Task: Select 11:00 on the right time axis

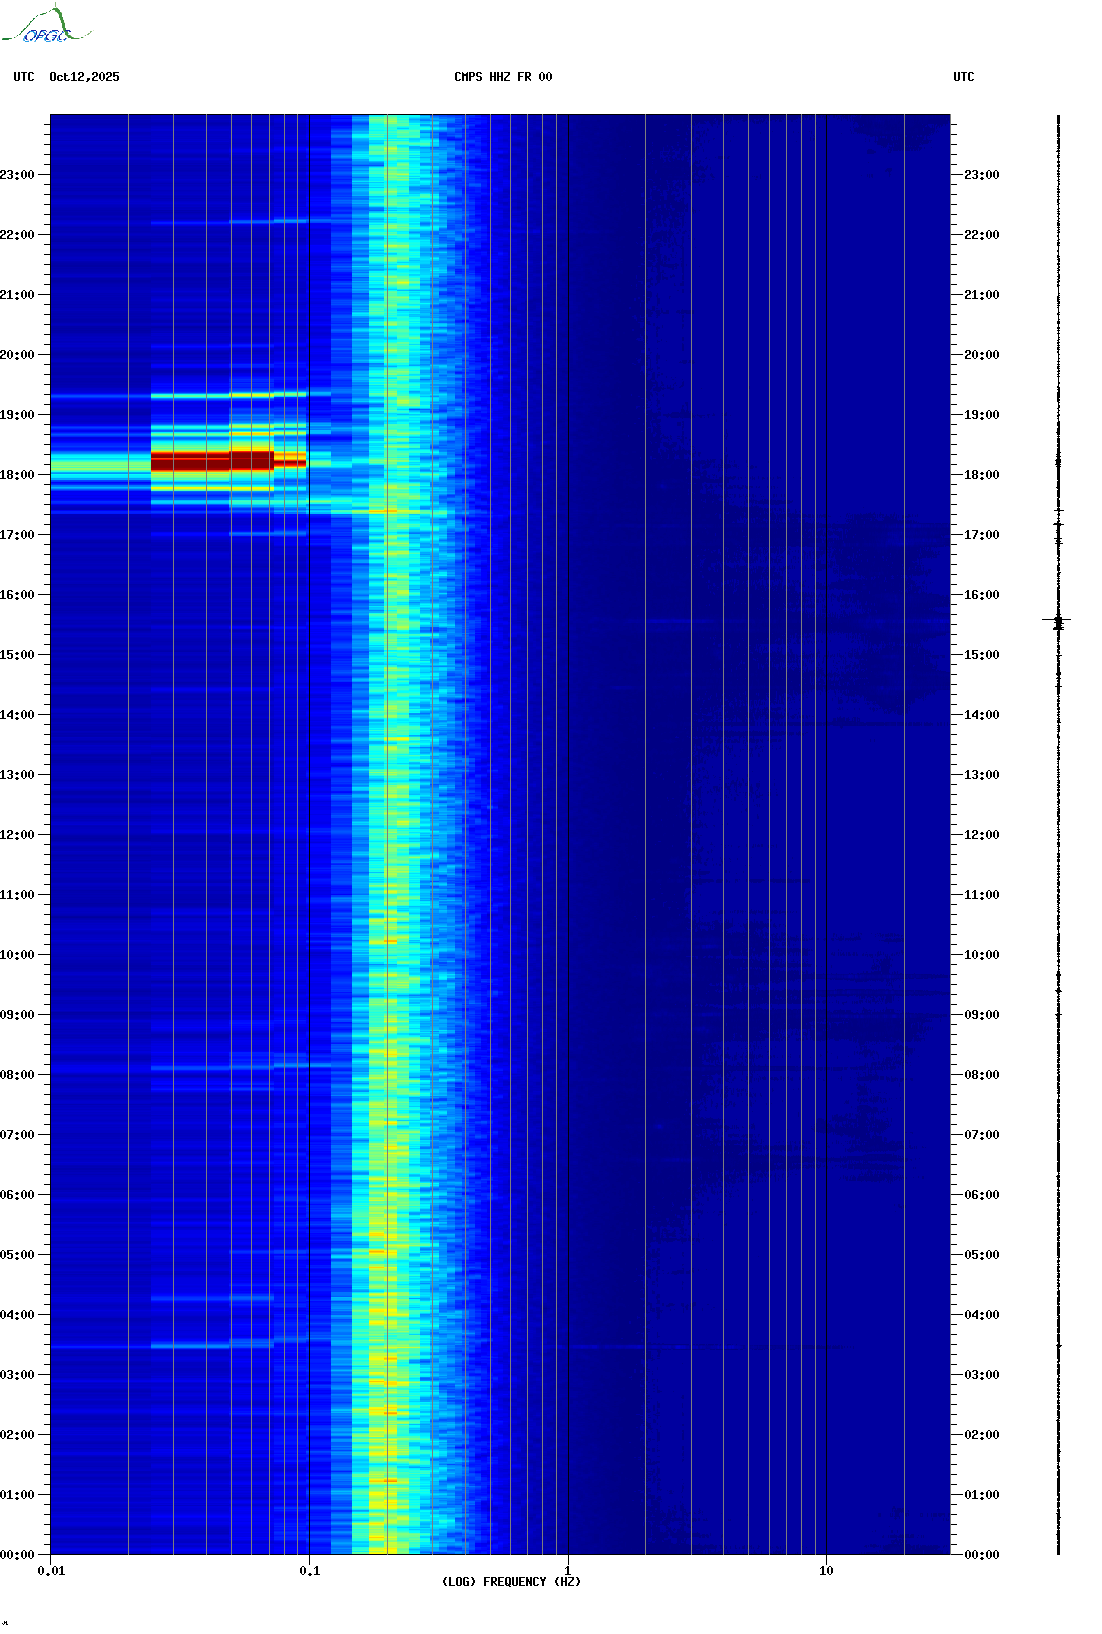Action: tap(982, 895)
